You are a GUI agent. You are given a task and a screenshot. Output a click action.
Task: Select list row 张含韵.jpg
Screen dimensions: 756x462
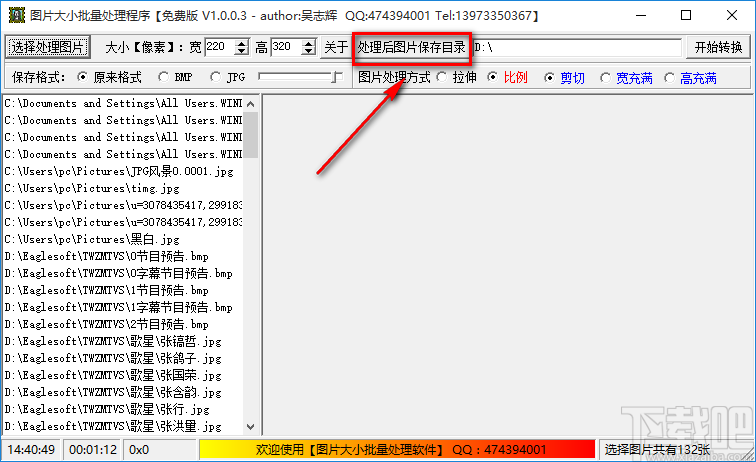[x=123, y=393]
